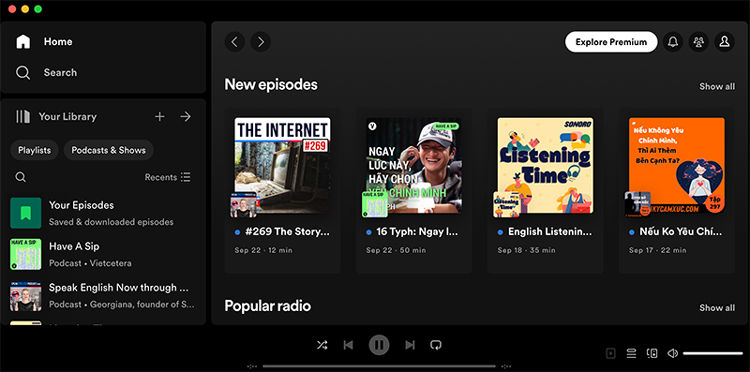Toggle repeat mode
750x372 pixels.
(x=436, y=345)
